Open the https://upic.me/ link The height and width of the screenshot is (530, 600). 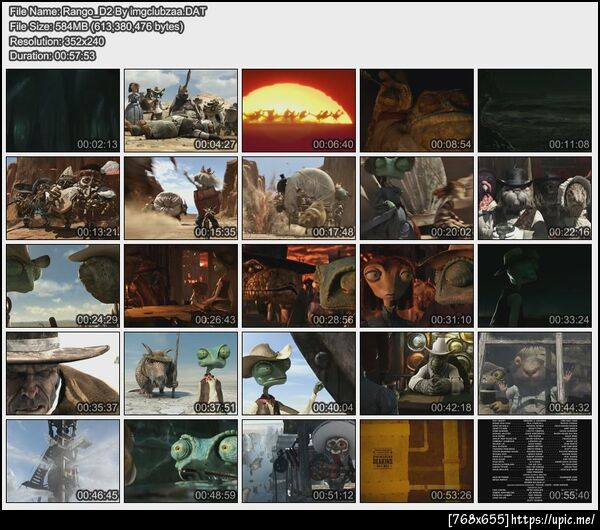(x=553, y=520)
